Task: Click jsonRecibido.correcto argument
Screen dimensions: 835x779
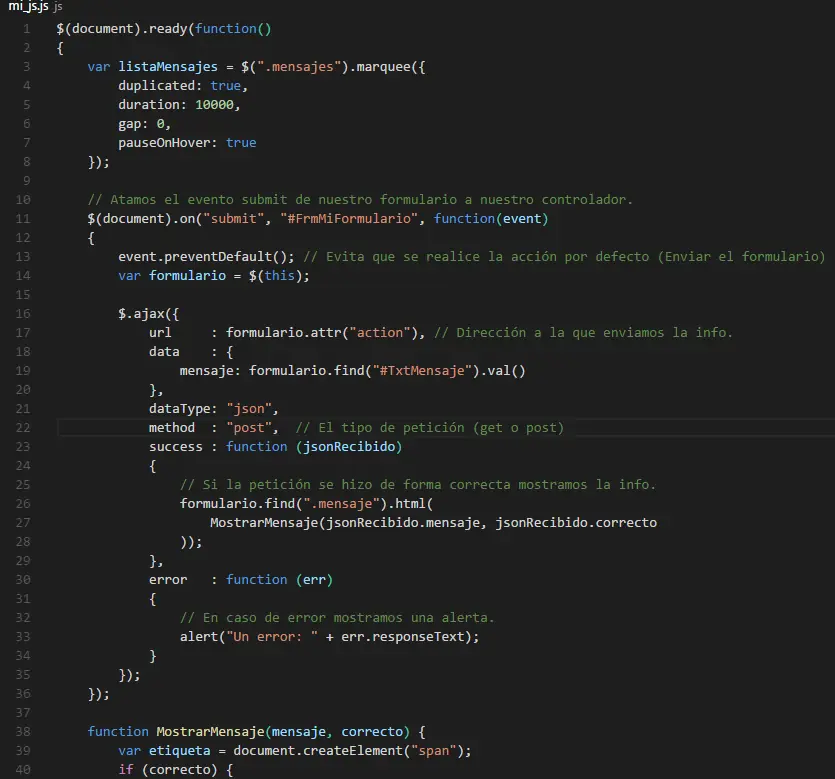Action: coord(576,523)
